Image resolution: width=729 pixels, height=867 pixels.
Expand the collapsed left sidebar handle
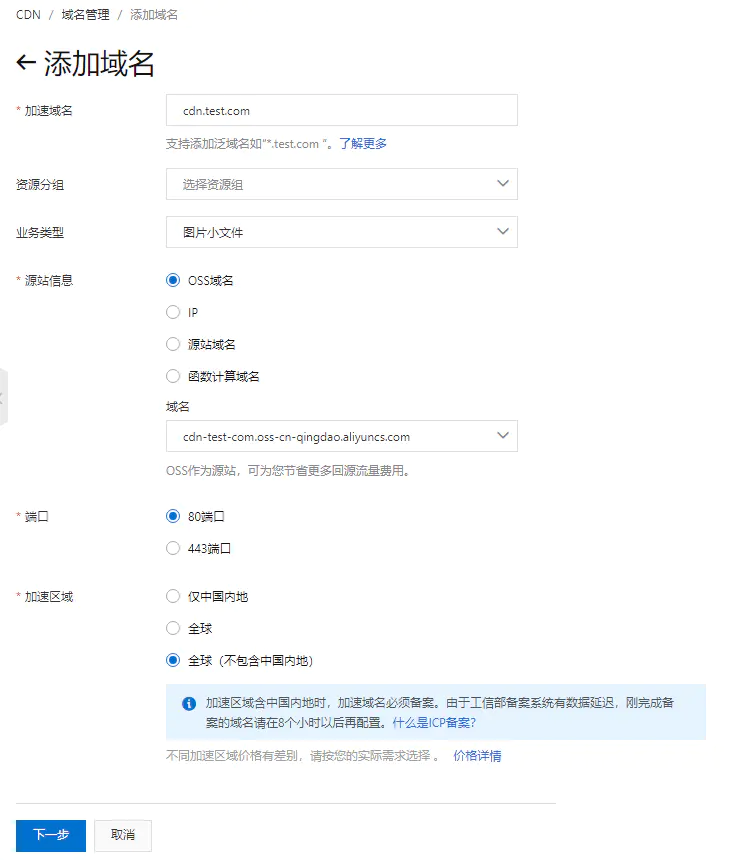[3, 397]
